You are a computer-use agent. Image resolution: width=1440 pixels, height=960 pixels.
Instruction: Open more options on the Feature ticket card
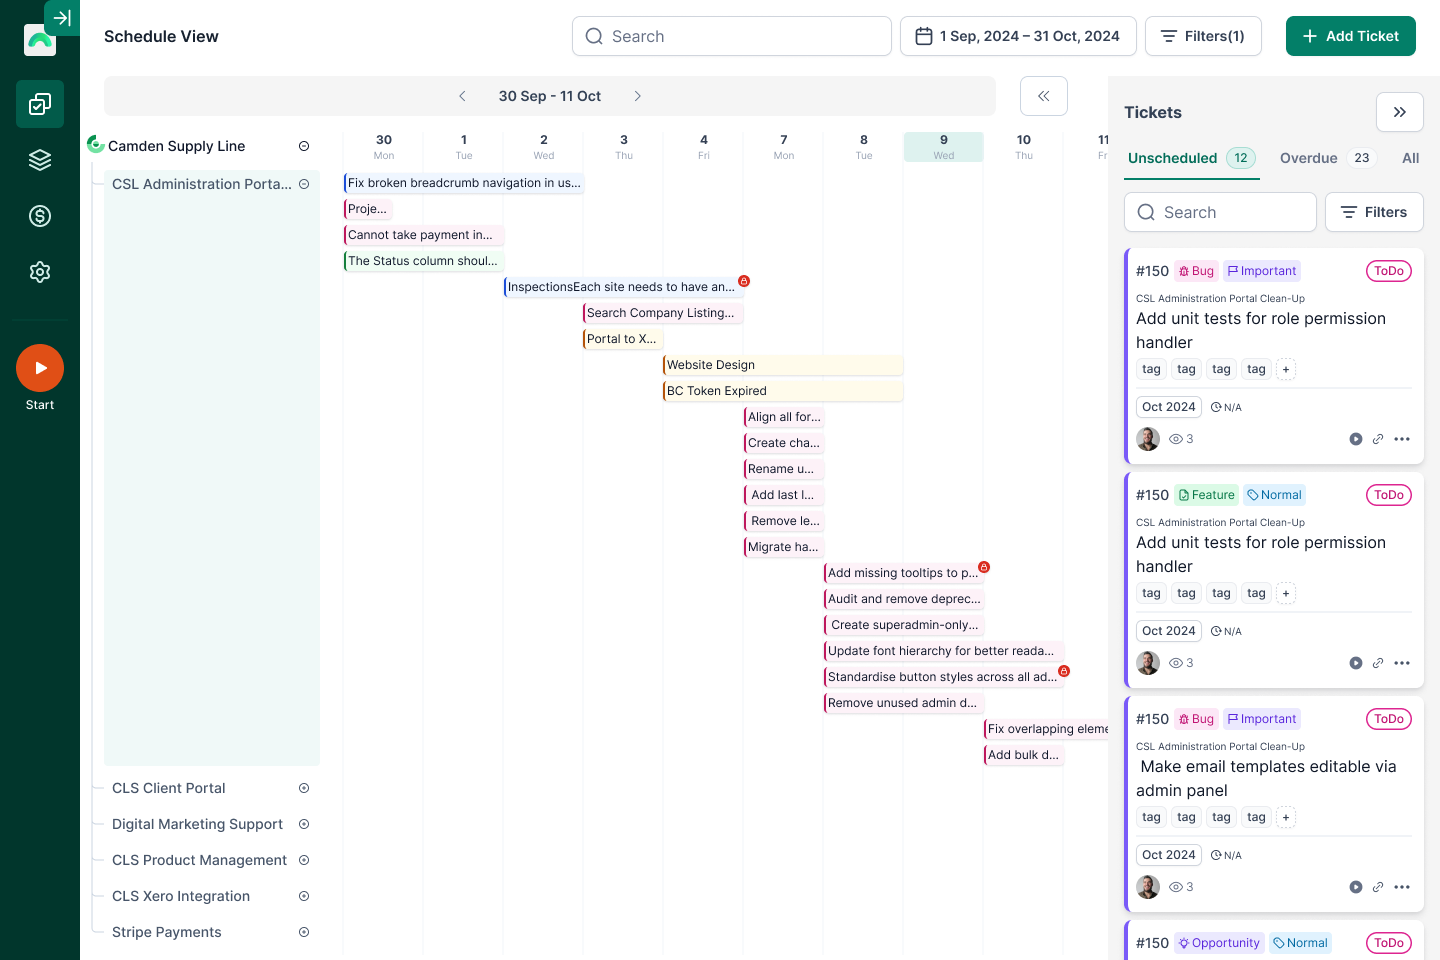[1402, 663]
